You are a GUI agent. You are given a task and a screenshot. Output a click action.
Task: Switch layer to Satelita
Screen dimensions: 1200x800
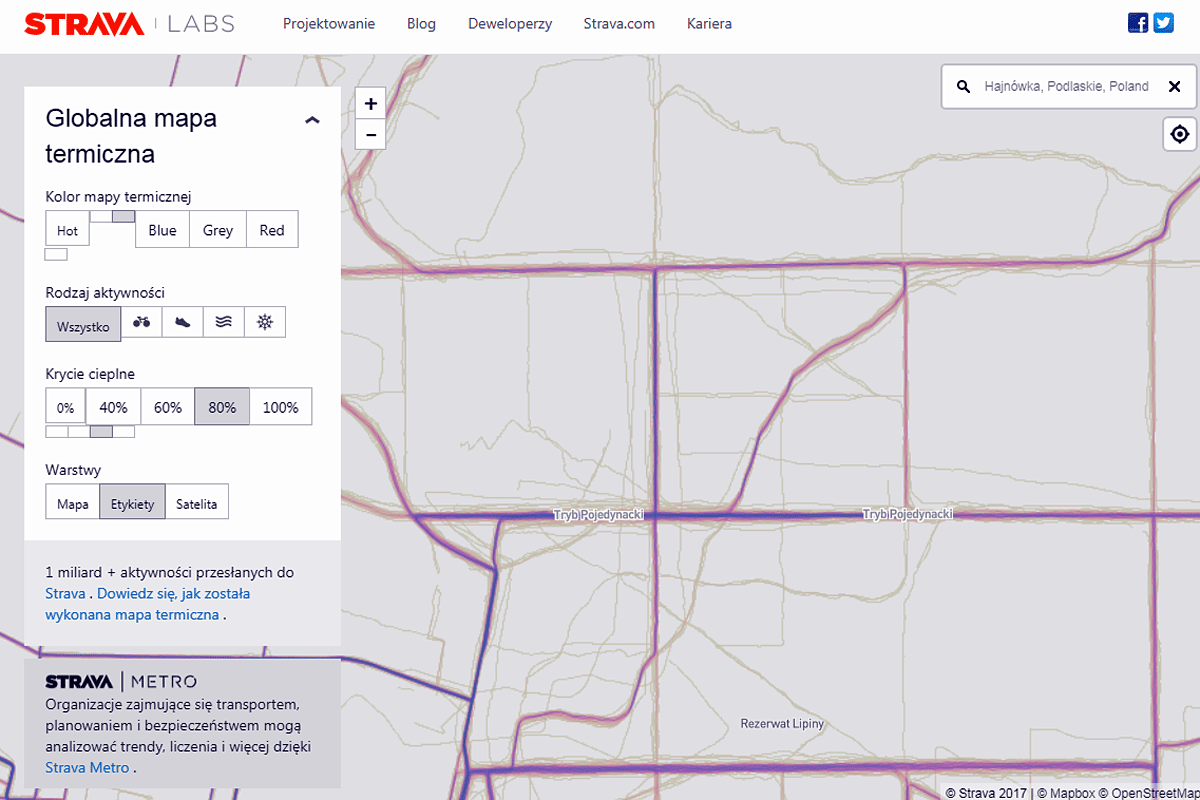point(197,503)
